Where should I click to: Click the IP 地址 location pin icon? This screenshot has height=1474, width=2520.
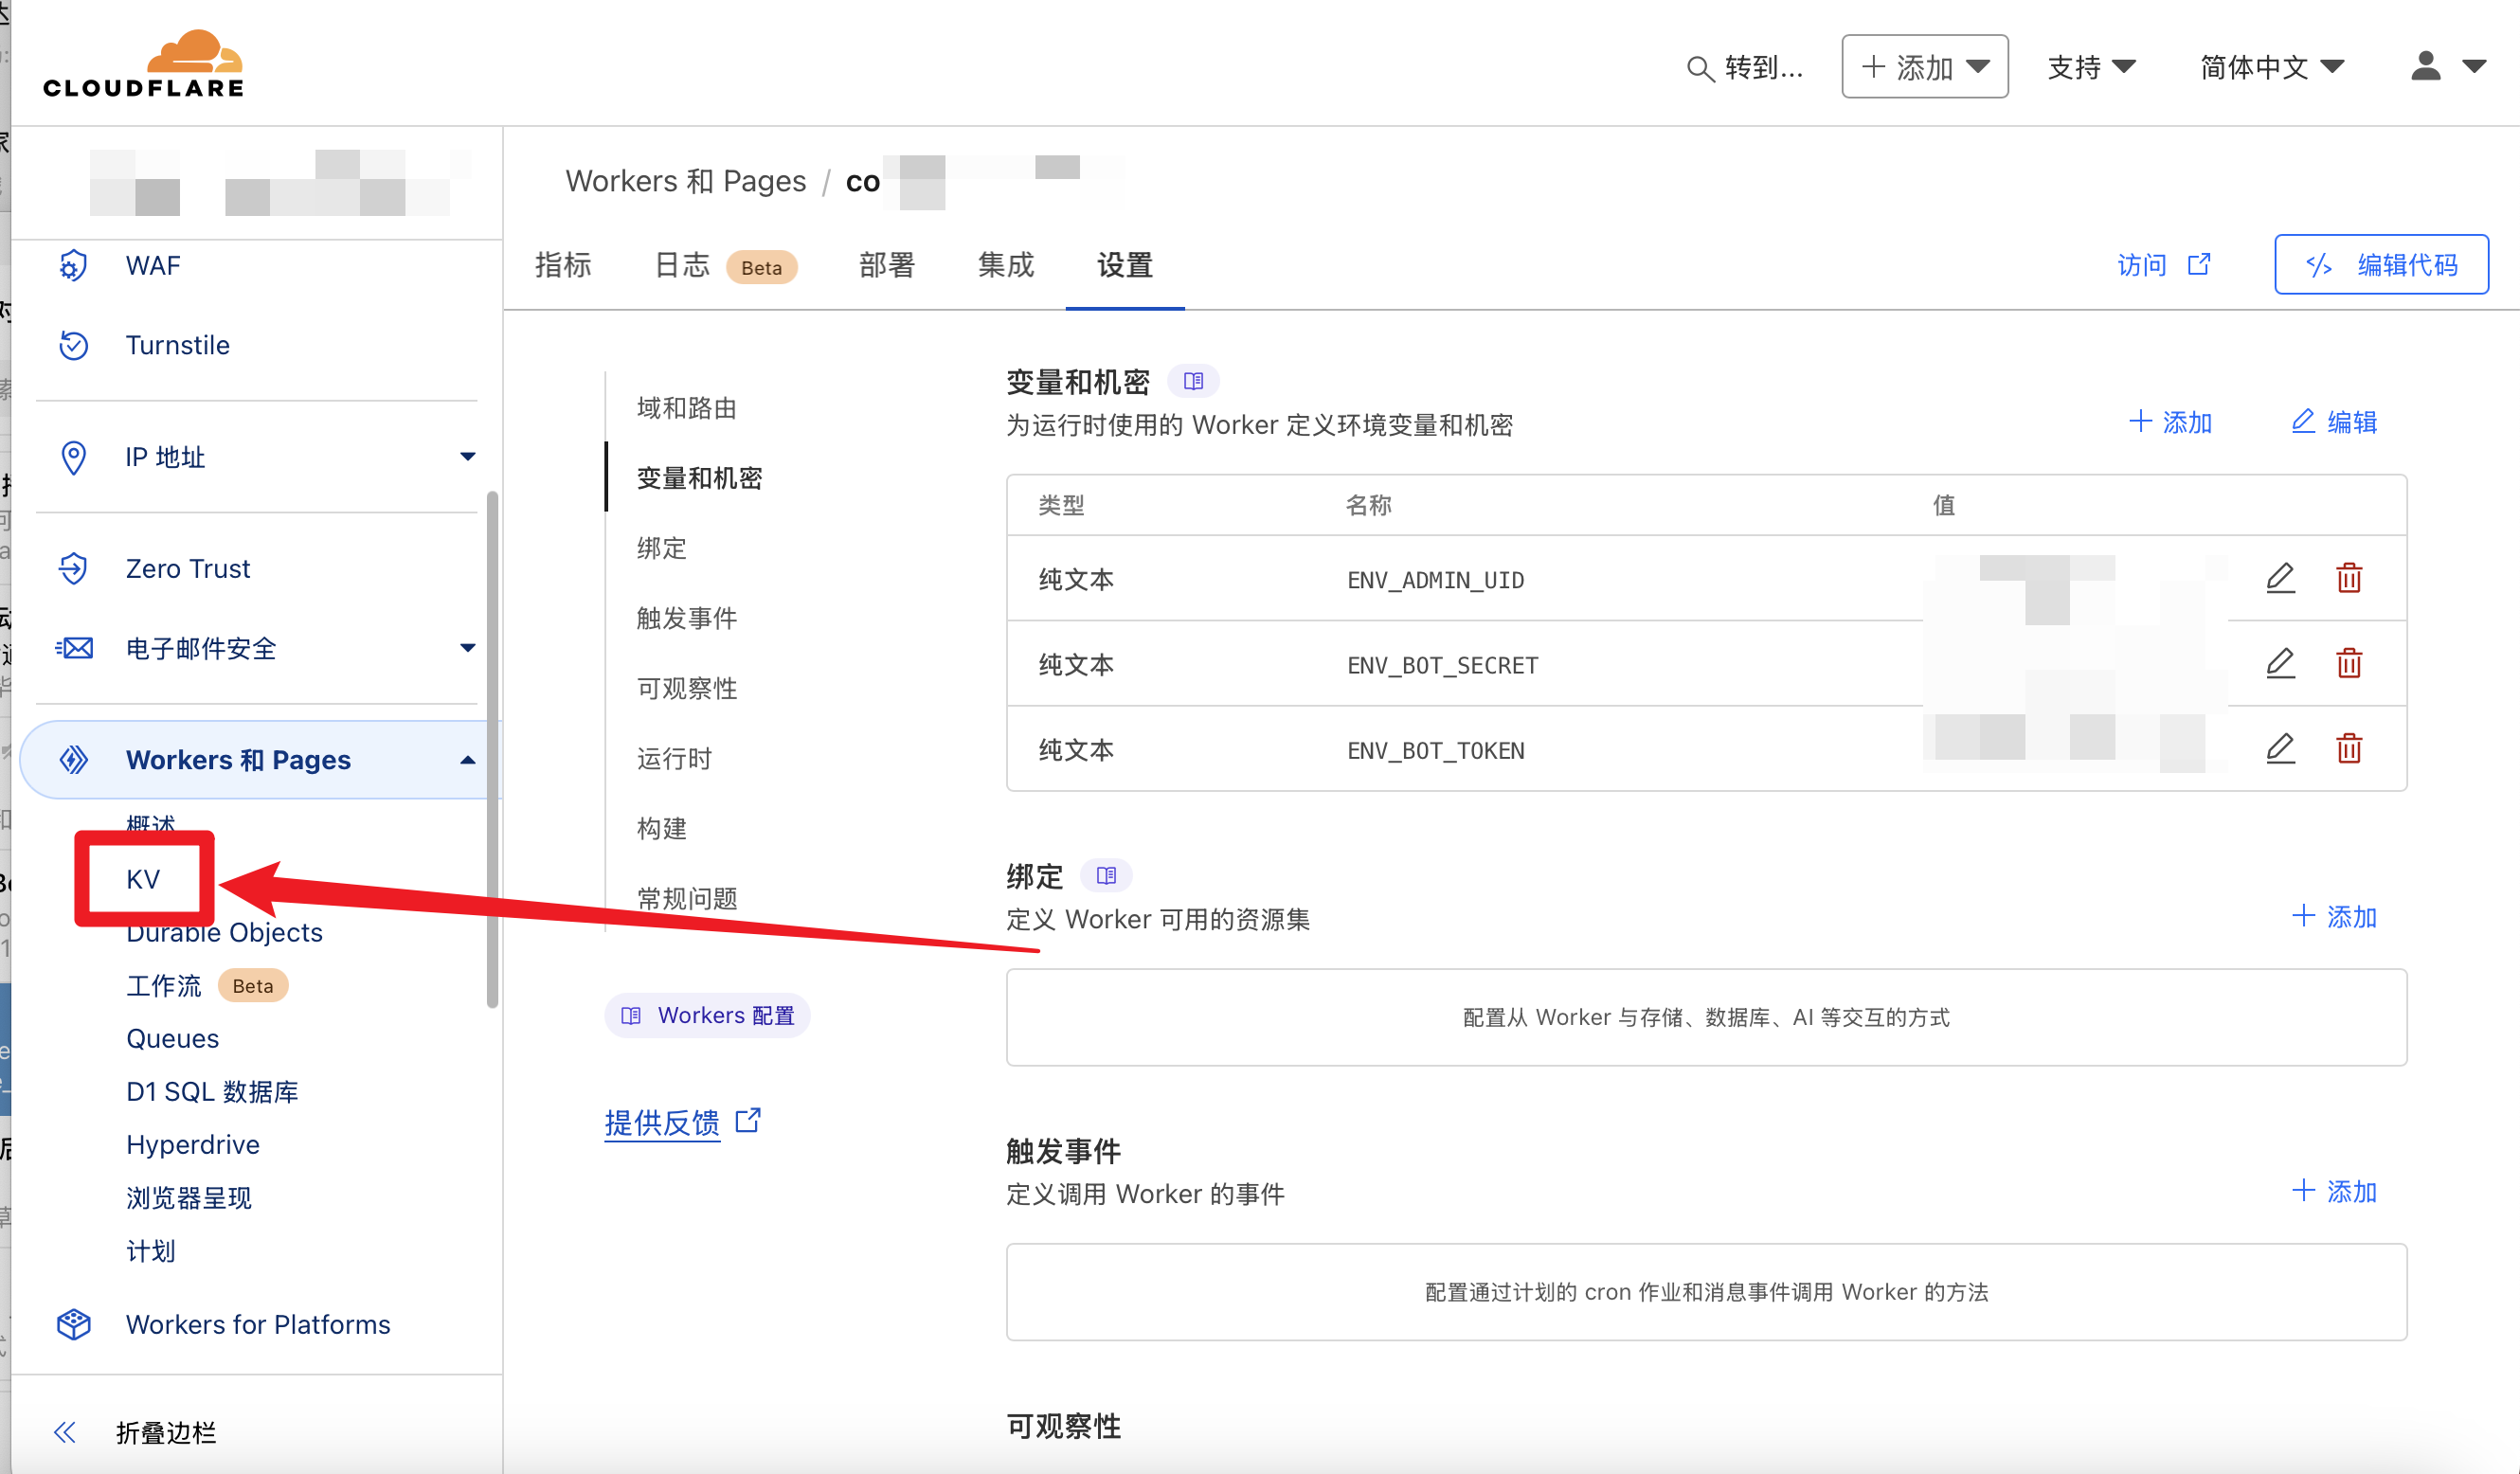point(73,457)
